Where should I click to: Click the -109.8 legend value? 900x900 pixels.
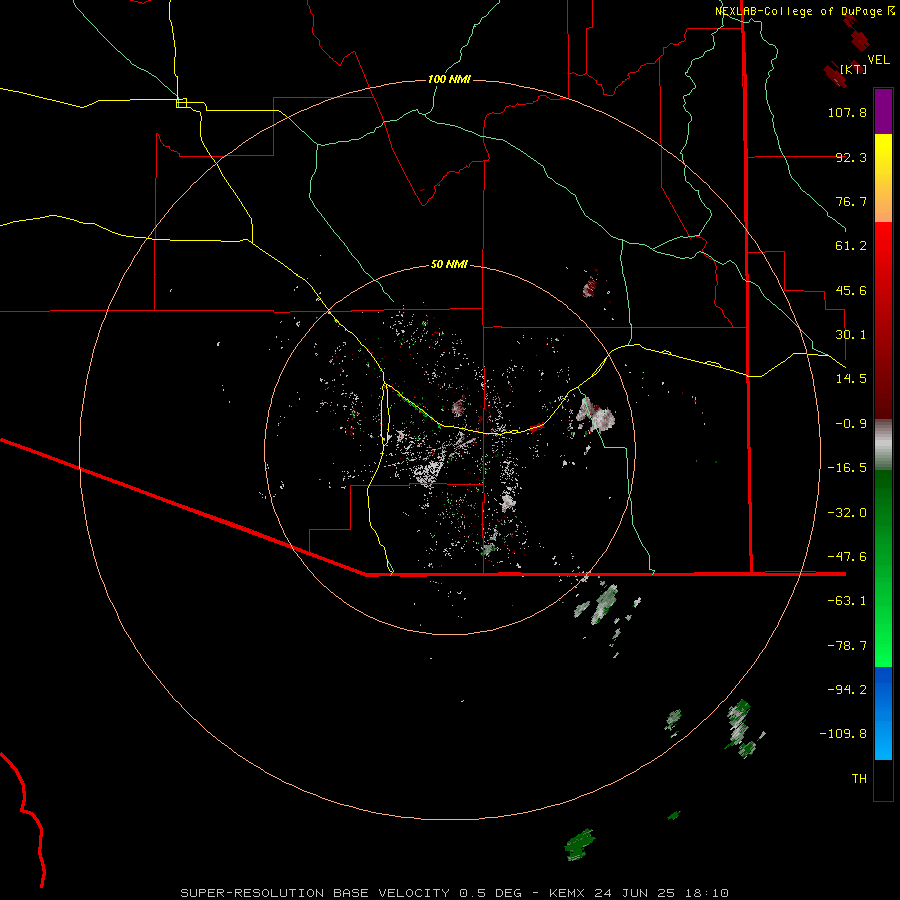point(843,734)
